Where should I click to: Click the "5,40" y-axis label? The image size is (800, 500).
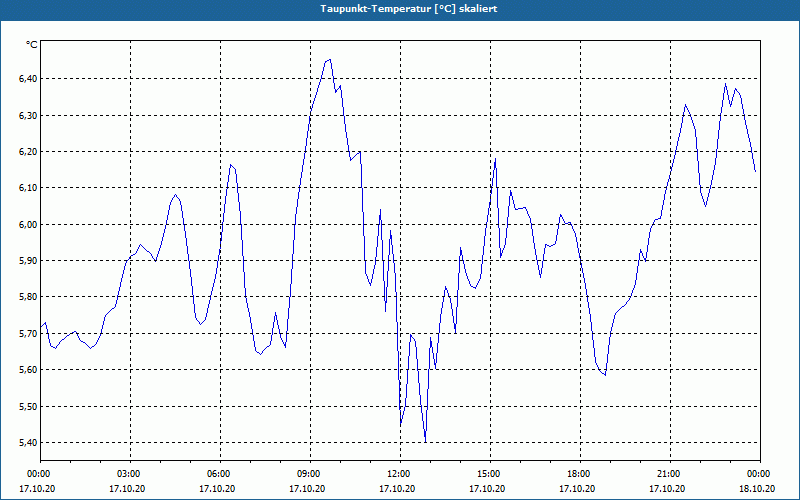28,443
